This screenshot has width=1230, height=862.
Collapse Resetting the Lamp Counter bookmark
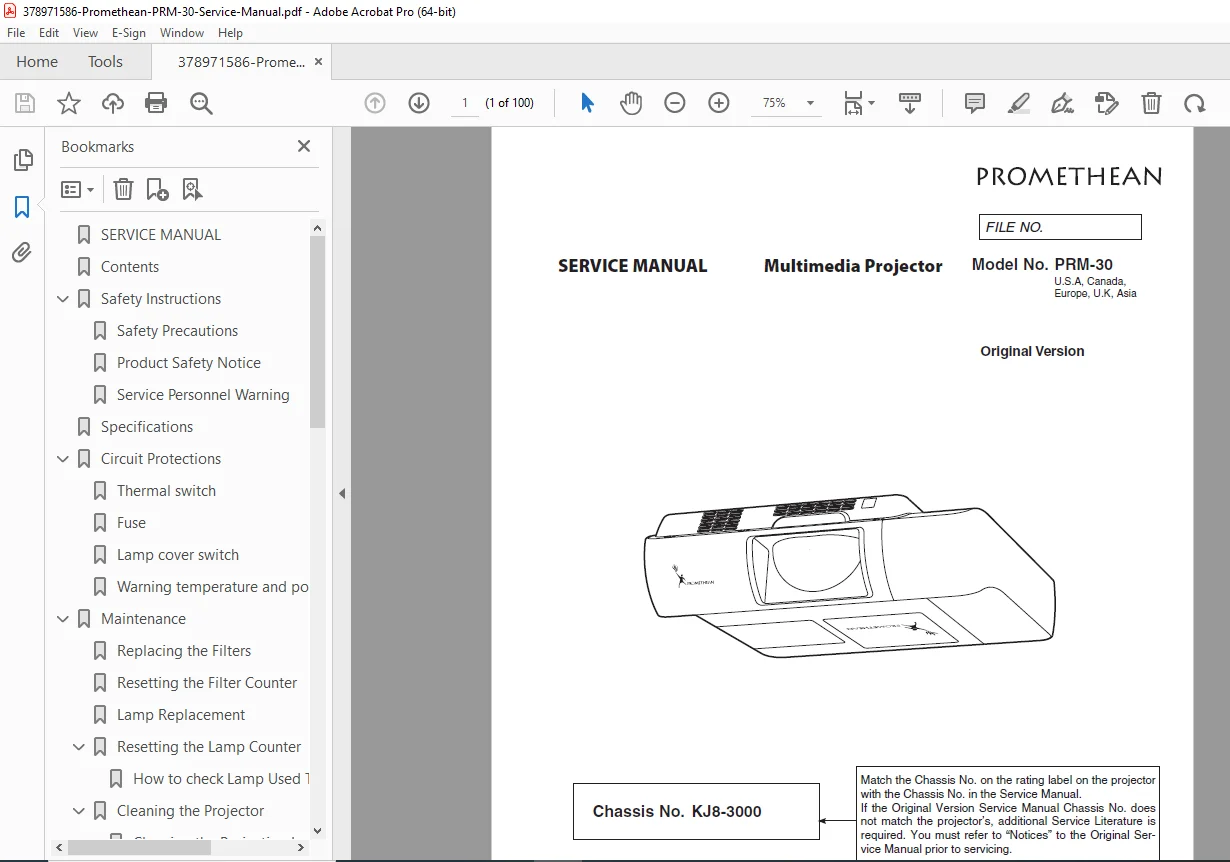(79, 747)
